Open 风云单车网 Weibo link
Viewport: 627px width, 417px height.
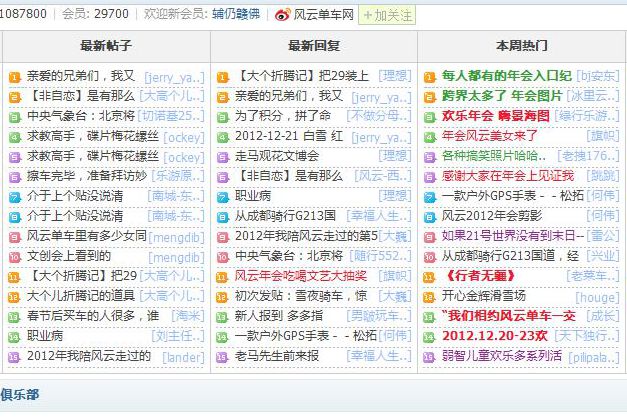(323, 15)
